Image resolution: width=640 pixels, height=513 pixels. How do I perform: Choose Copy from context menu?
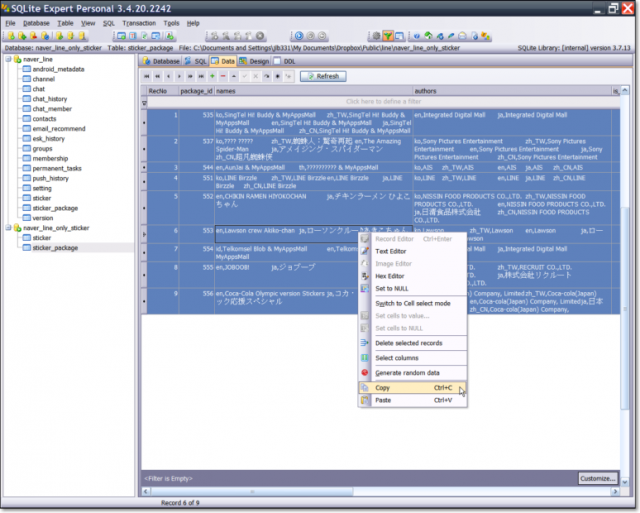pyautogui.click(x=413, y=388)
